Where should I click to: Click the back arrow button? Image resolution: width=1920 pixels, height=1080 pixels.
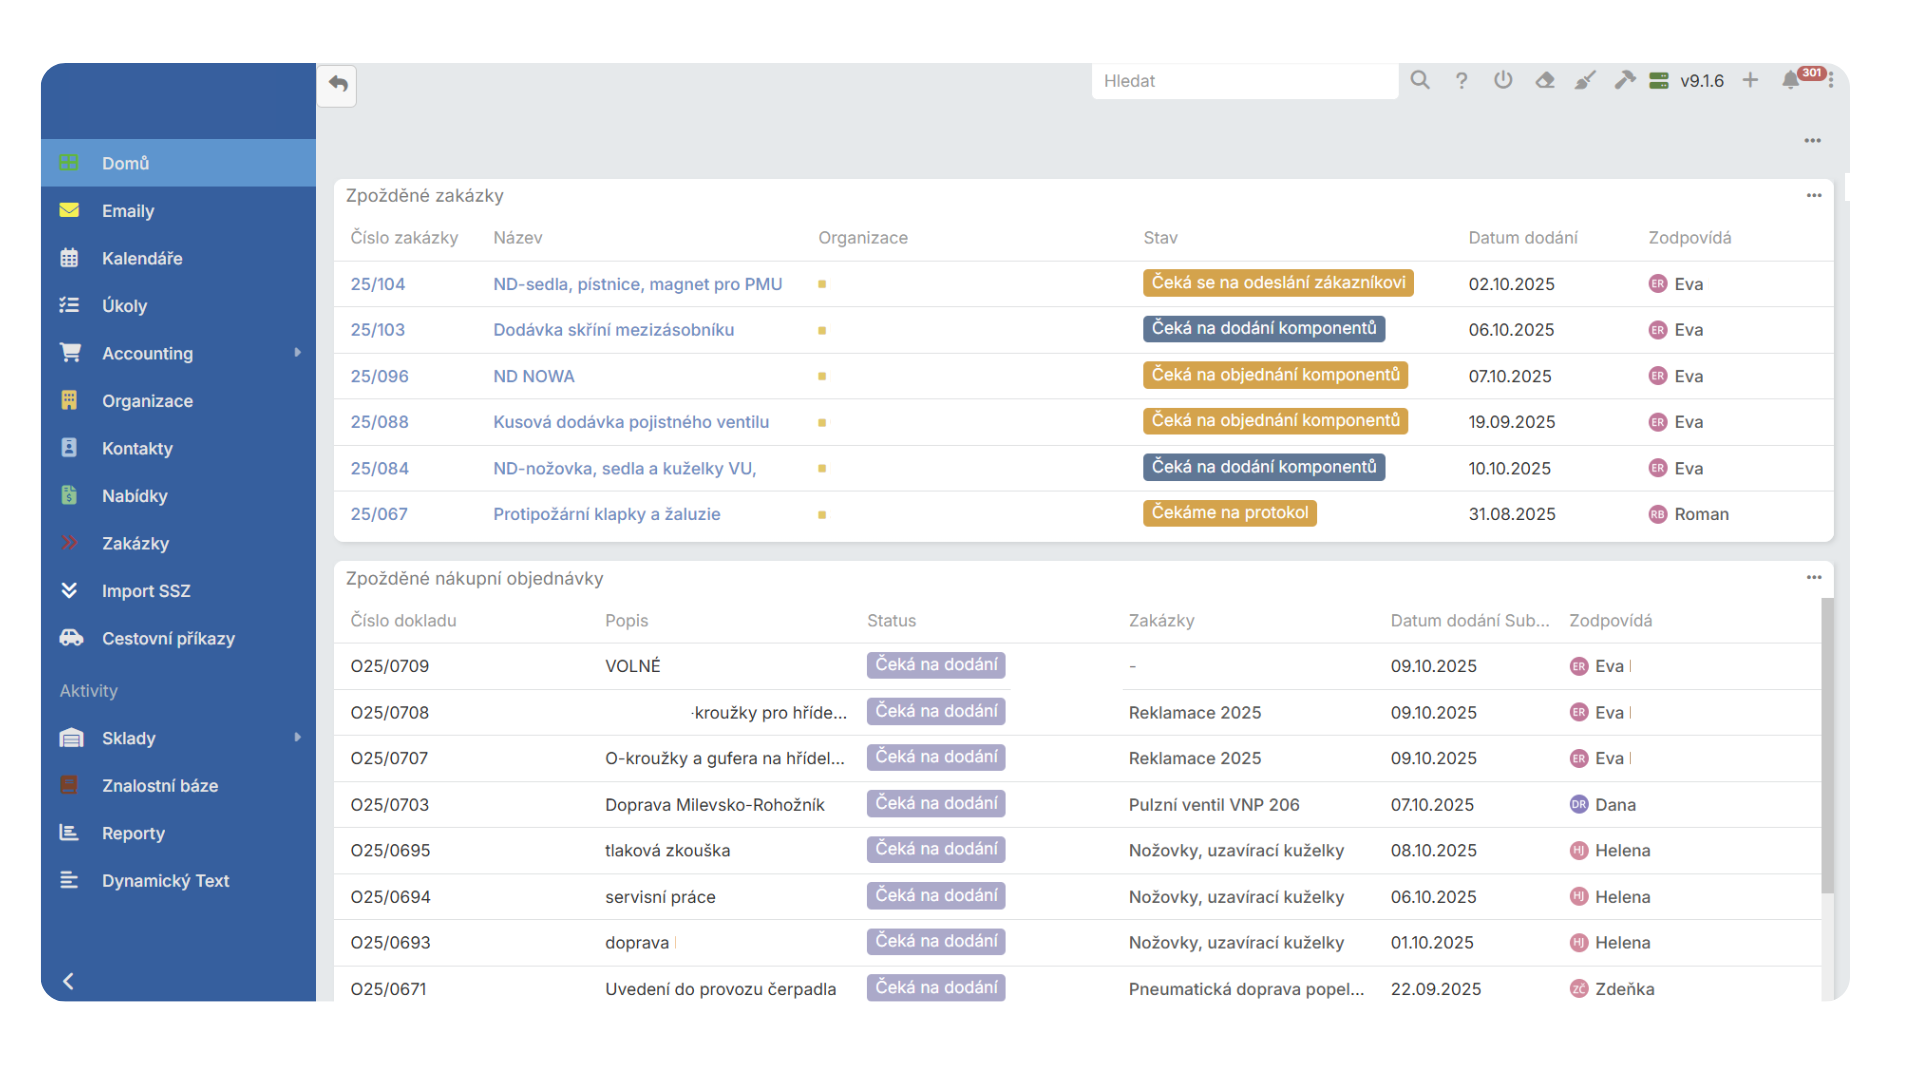(338, 84)
